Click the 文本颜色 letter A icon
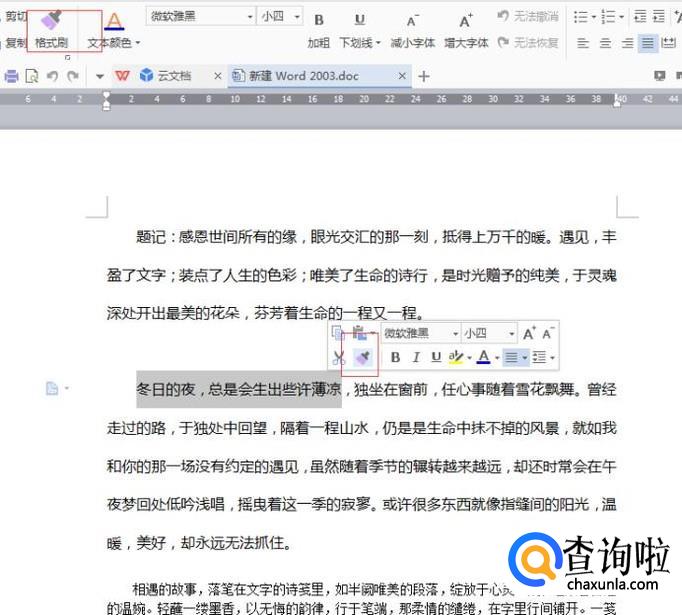 (114, 20)
